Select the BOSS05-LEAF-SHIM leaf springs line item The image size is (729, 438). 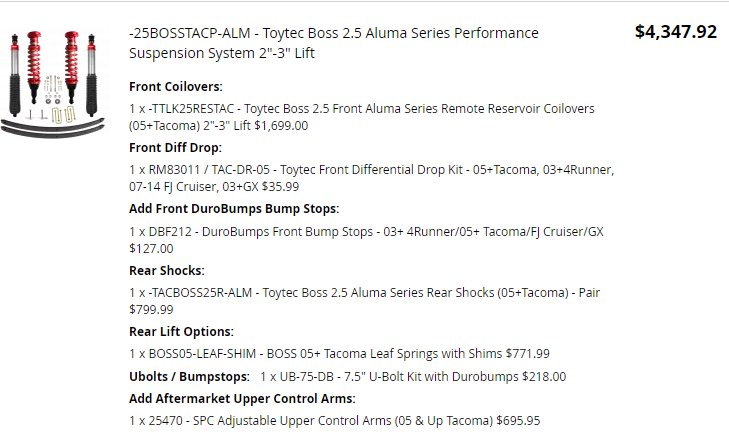[339, 353]
